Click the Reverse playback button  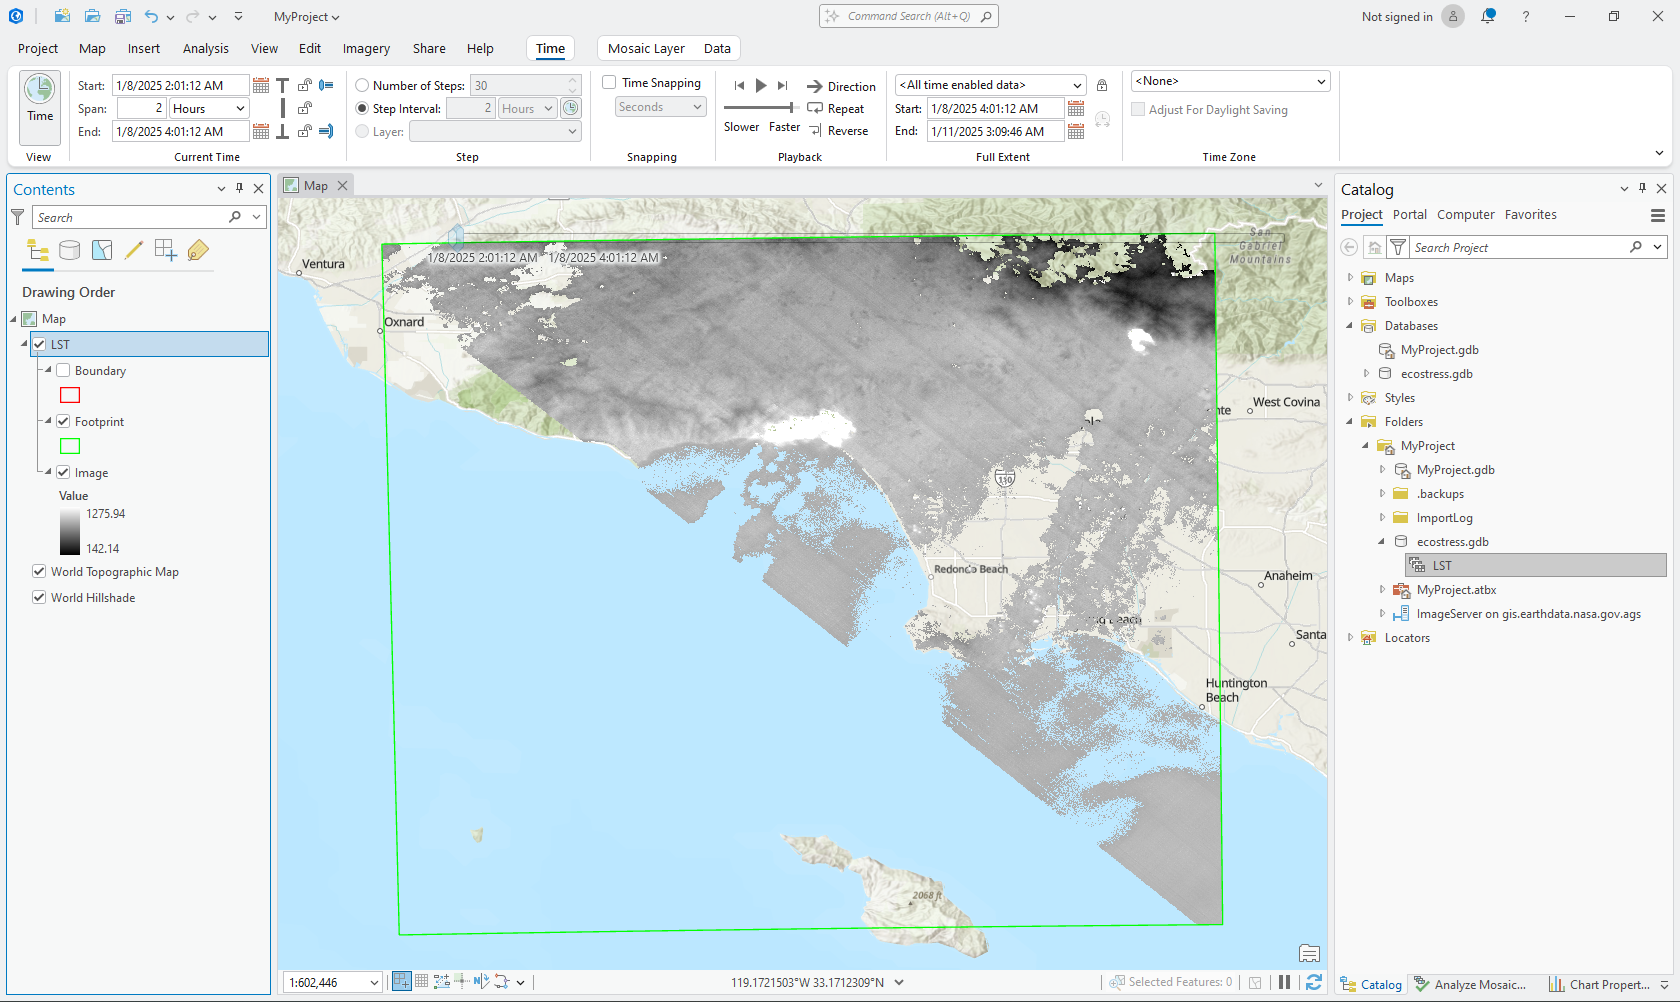(x=838, y=131)
